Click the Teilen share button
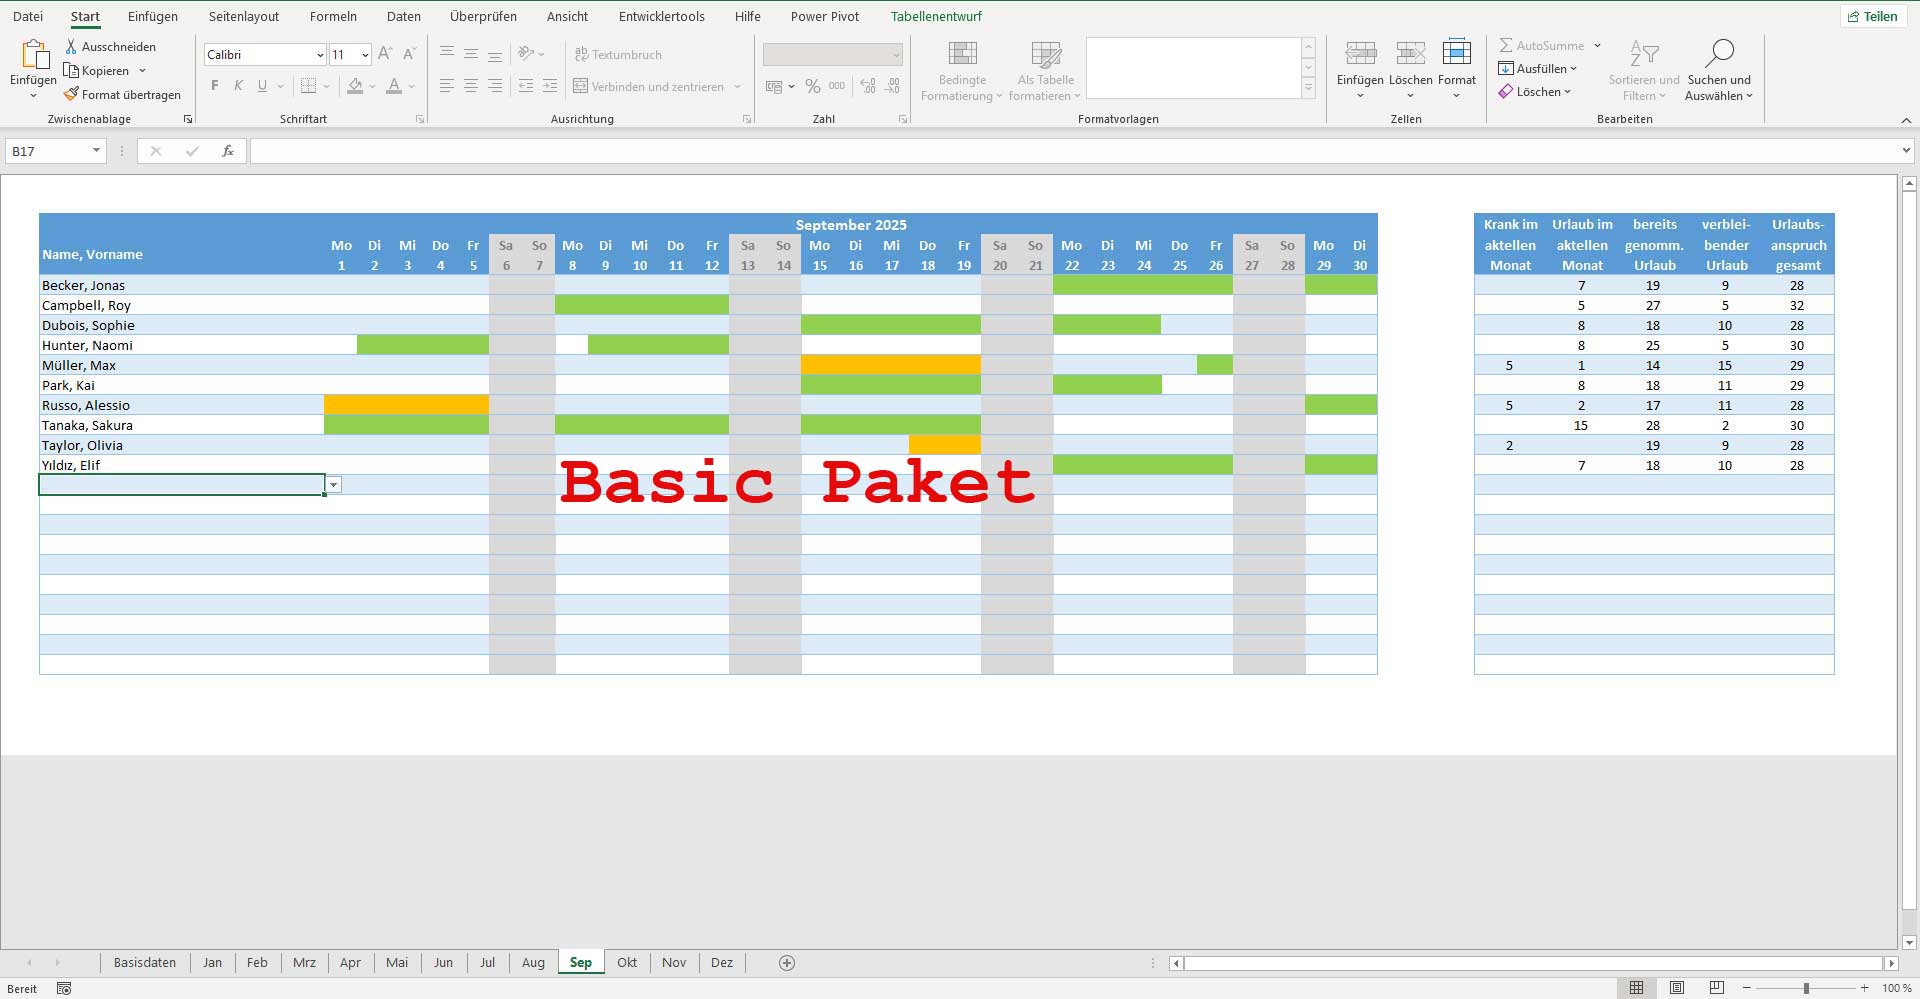 1872,16
